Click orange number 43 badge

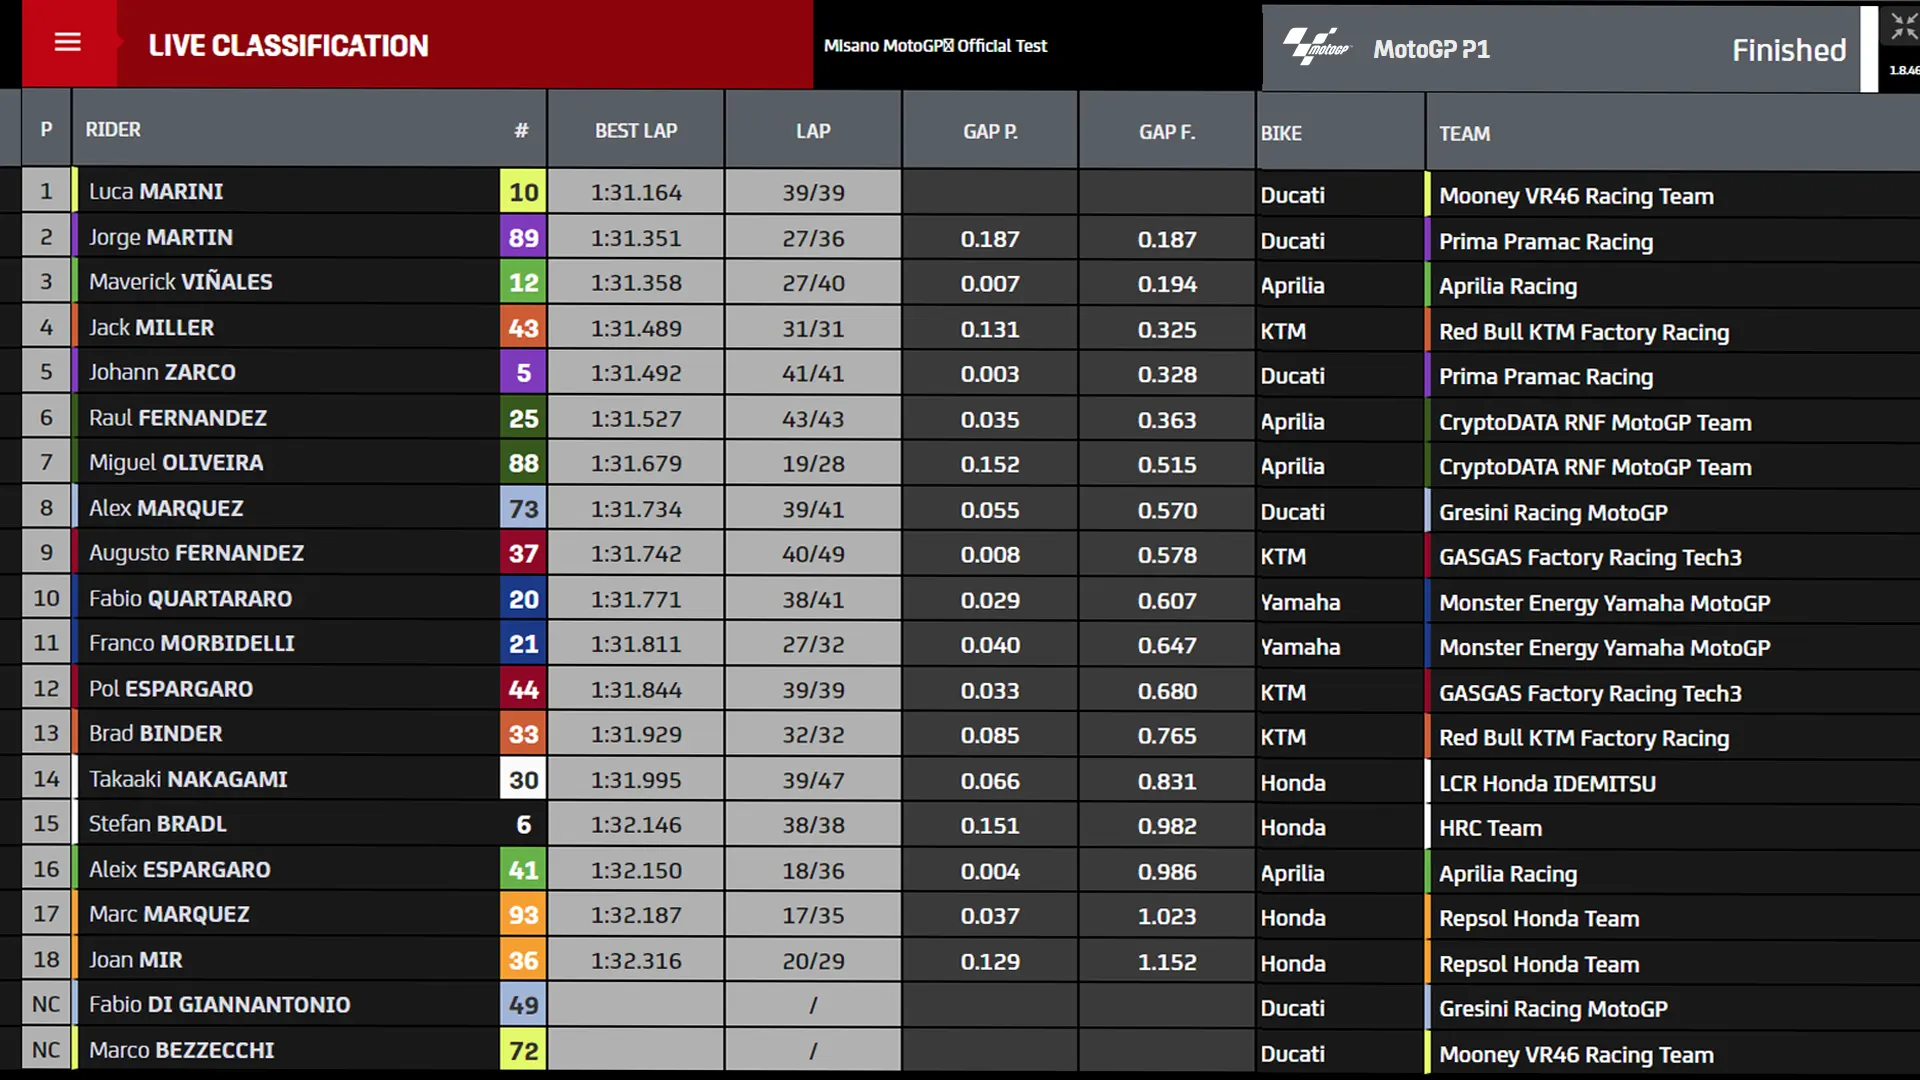(523, 328)
